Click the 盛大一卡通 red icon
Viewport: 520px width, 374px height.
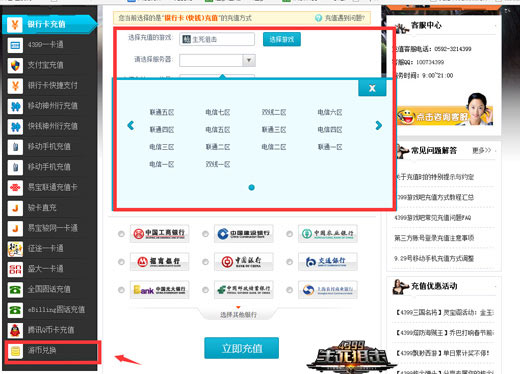15,269
